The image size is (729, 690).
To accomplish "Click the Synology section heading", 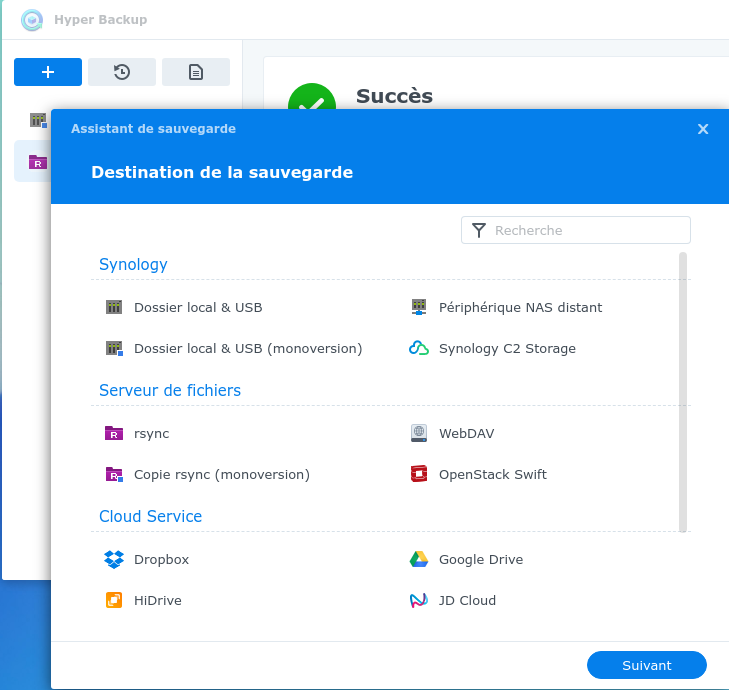I will coord(133,264).
